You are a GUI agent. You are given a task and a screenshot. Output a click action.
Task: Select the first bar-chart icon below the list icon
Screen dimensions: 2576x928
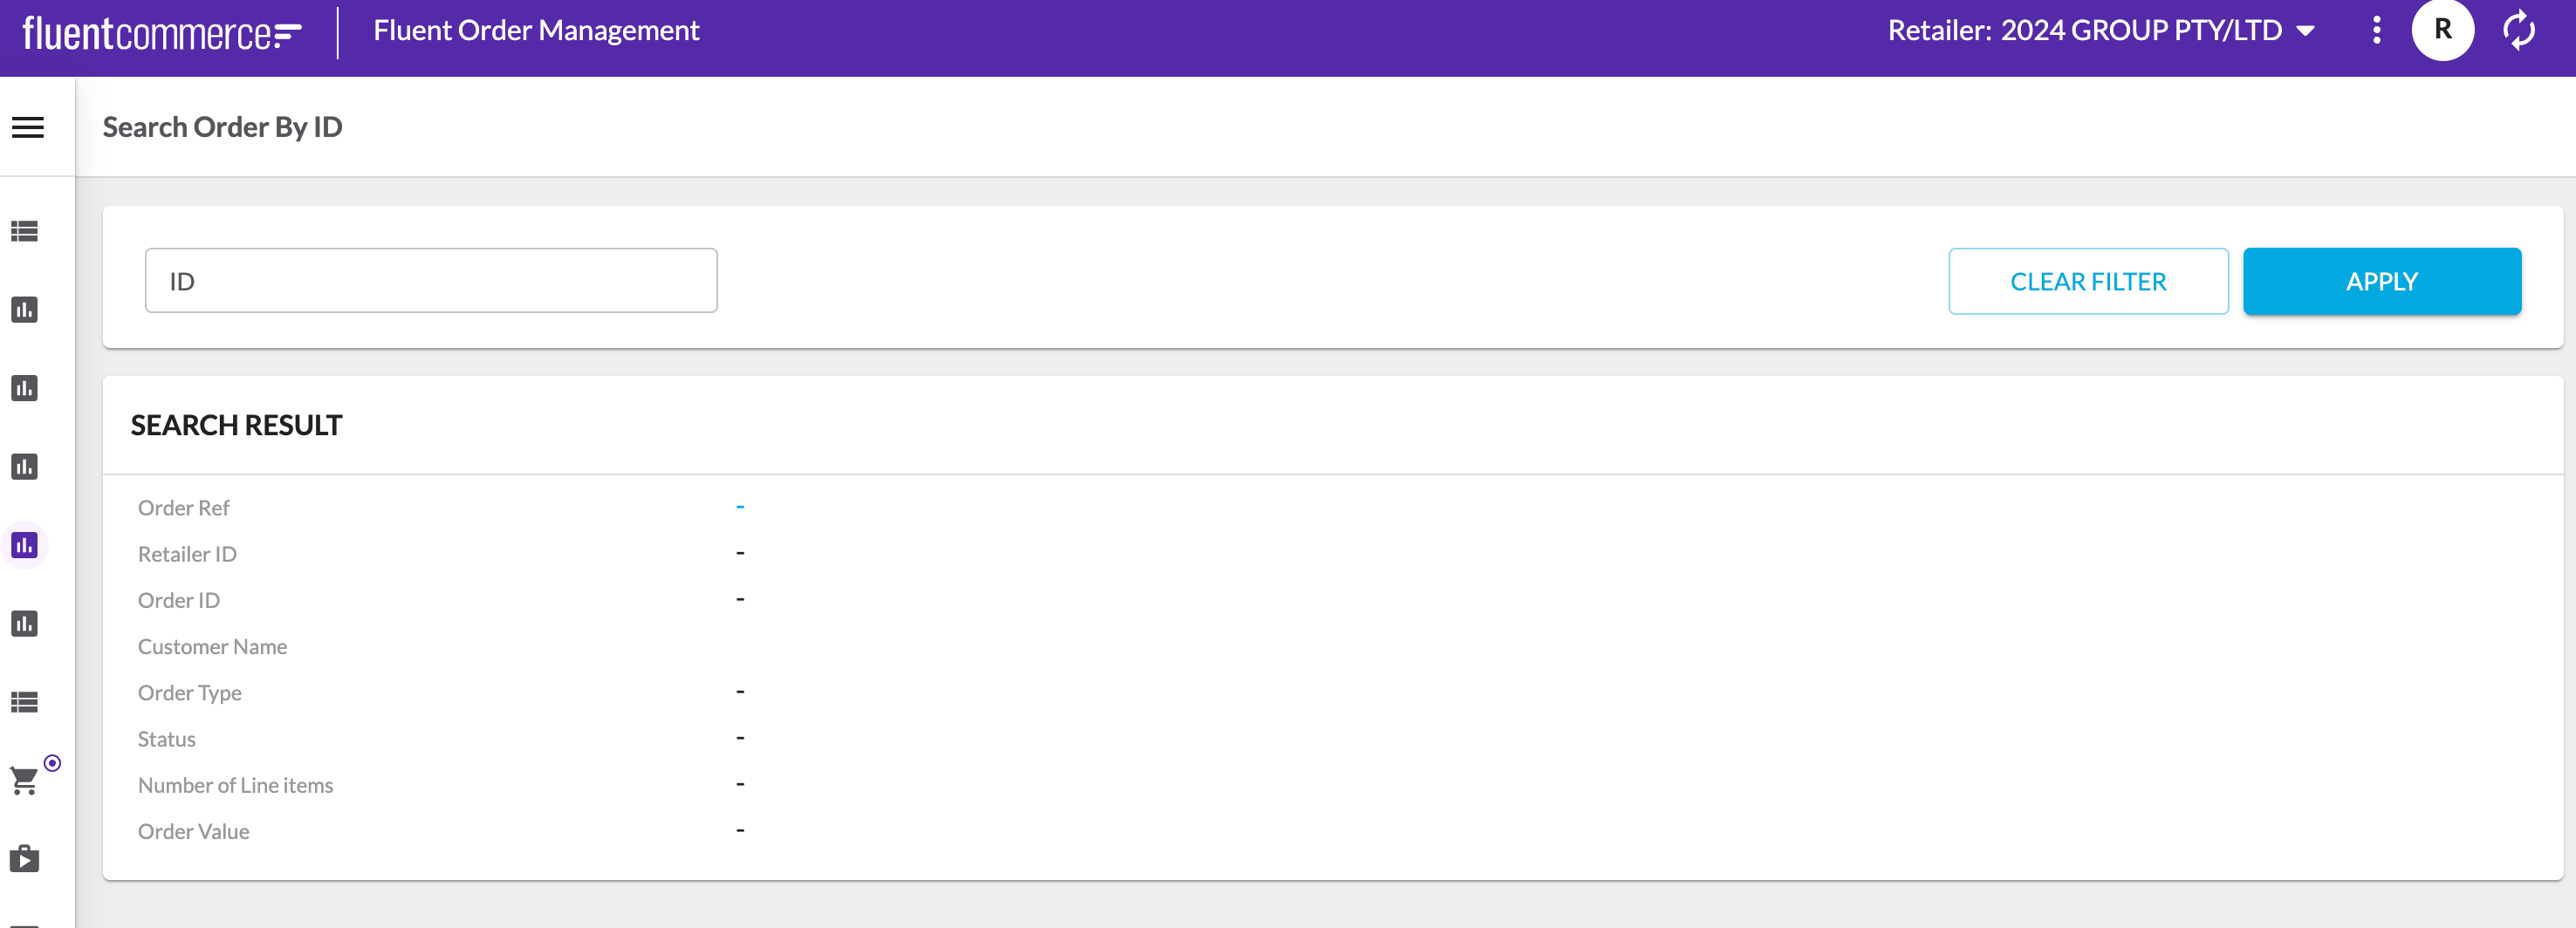(x=24, y=309)
